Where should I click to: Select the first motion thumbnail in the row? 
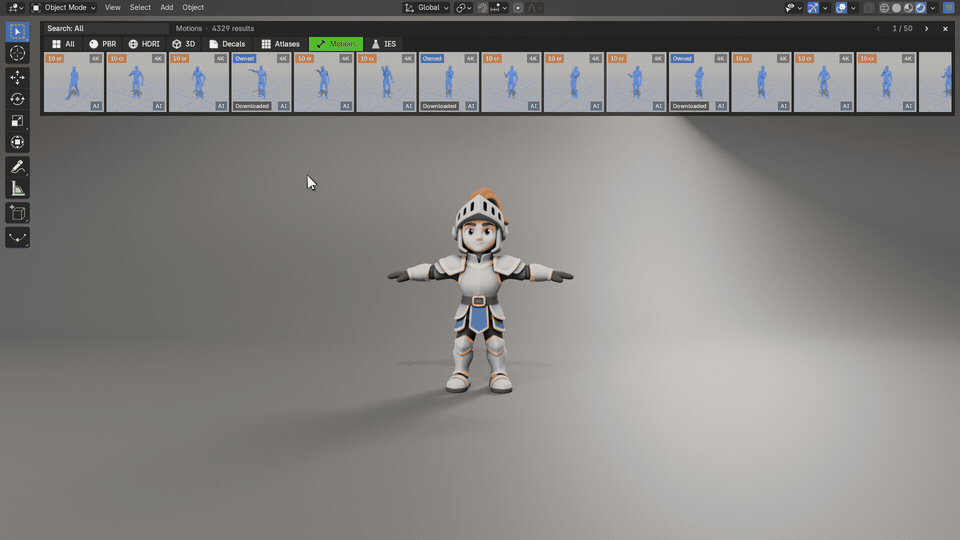74,82
